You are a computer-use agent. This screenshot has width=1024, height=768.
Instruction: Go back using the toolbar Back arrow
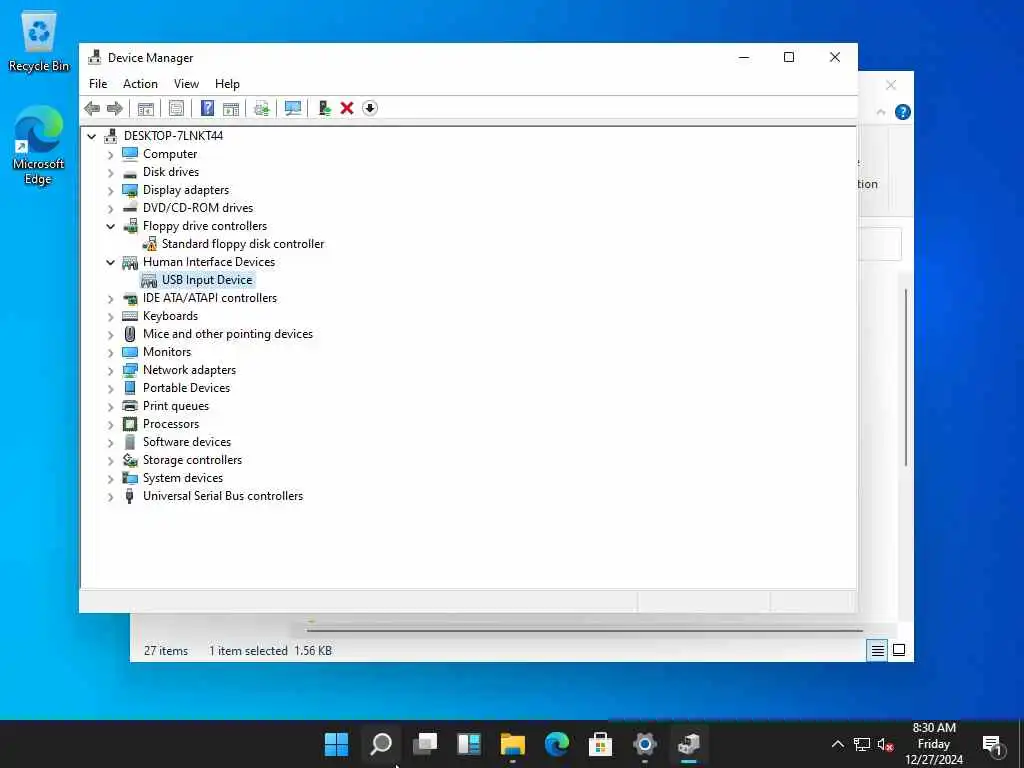click(x=92, y=108)
